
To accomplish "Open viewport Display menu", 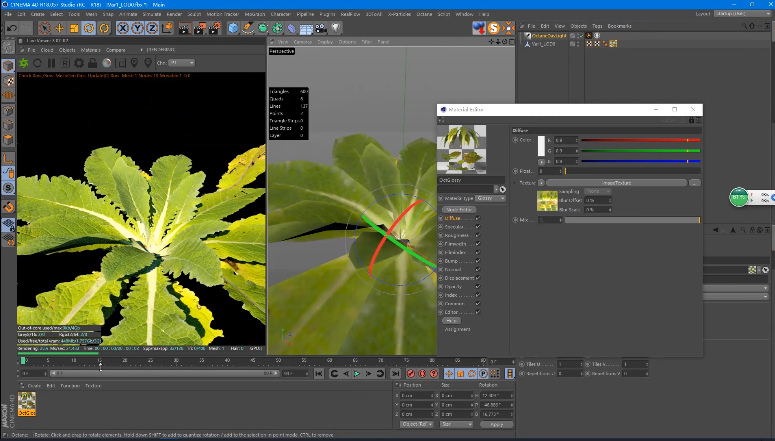I will [x=325, y=42].
